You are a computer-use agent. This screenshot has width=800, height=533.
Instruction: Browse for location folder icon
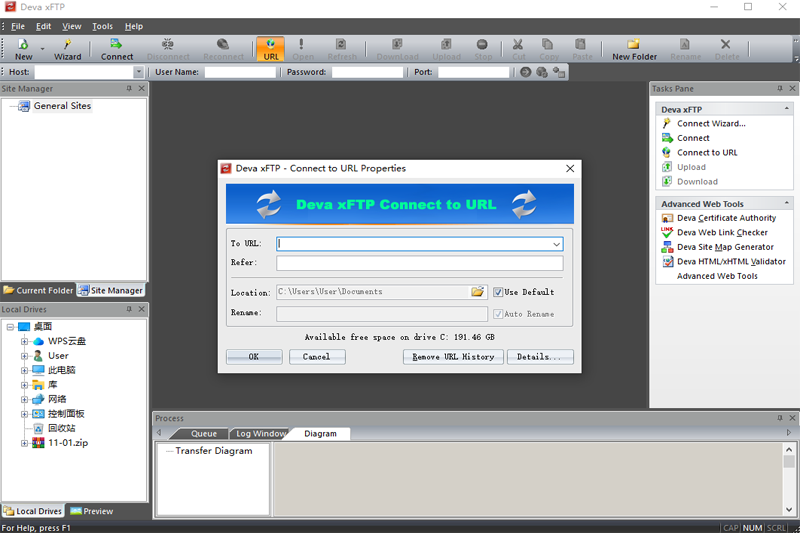478,292
